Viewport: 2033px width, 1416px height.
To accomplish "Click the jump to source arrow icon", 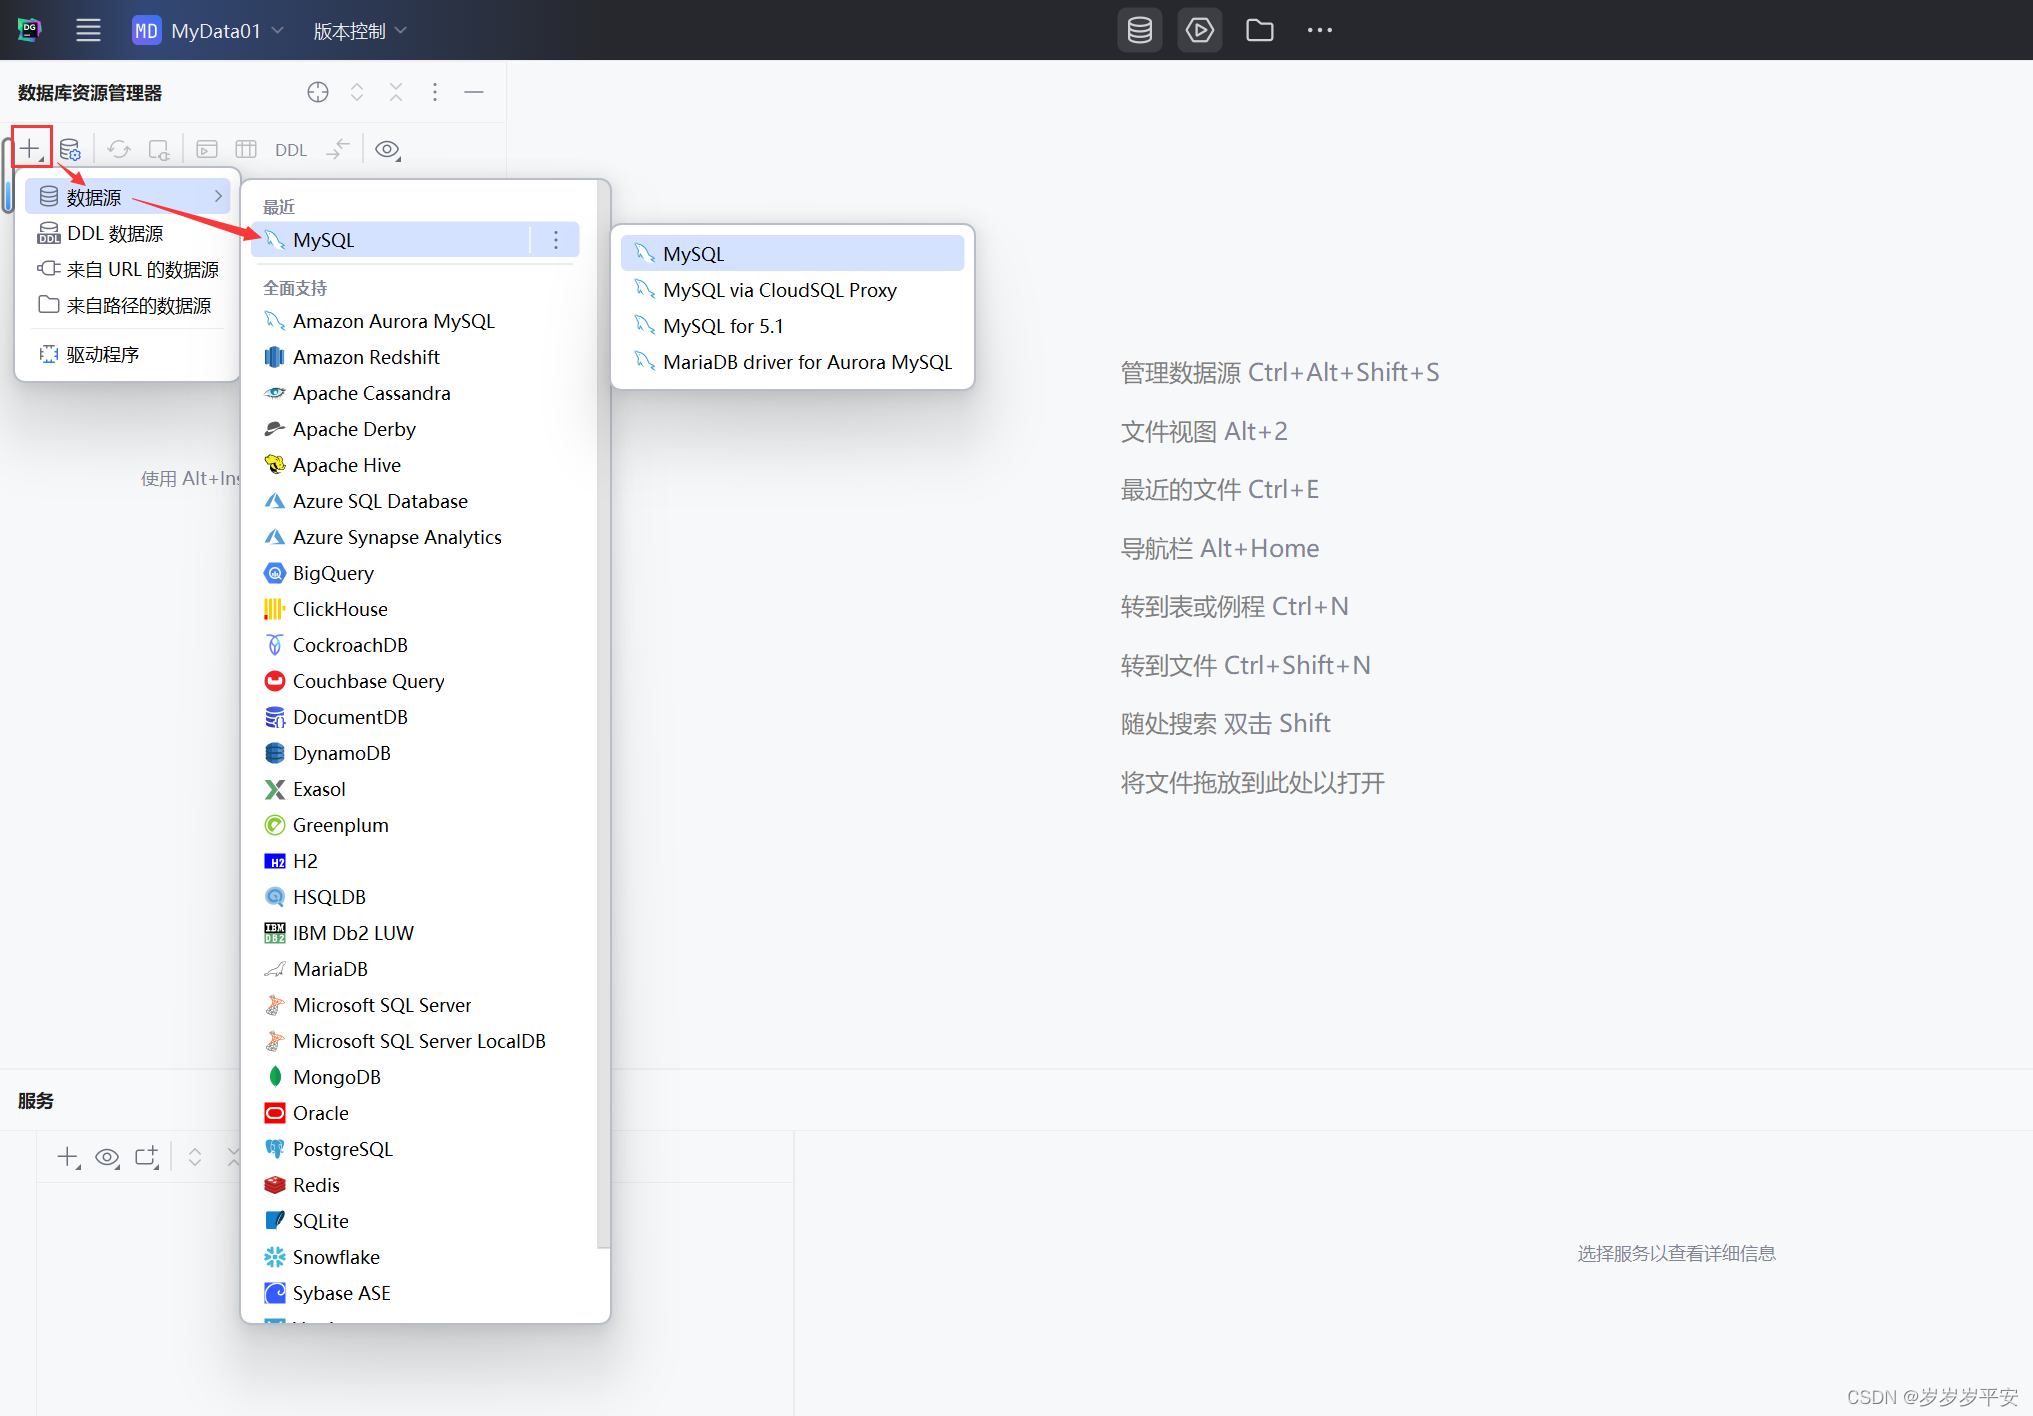I will click(x=338, y=149).
